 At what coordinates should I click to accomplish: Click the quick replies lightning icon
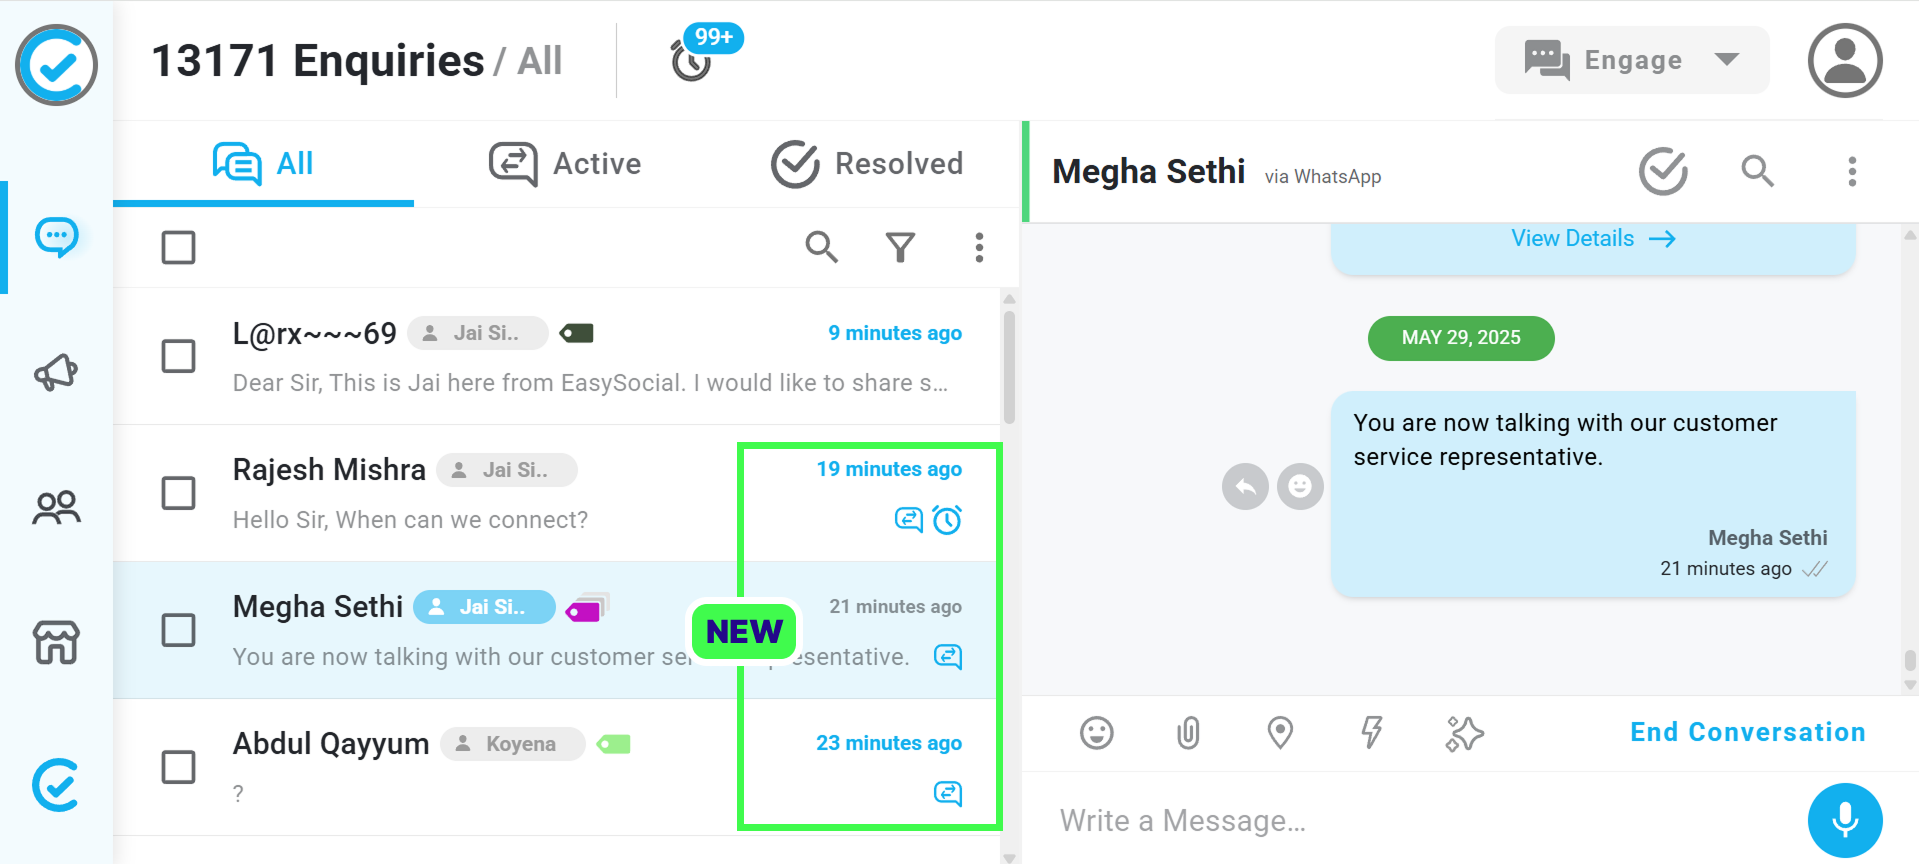1372,733
